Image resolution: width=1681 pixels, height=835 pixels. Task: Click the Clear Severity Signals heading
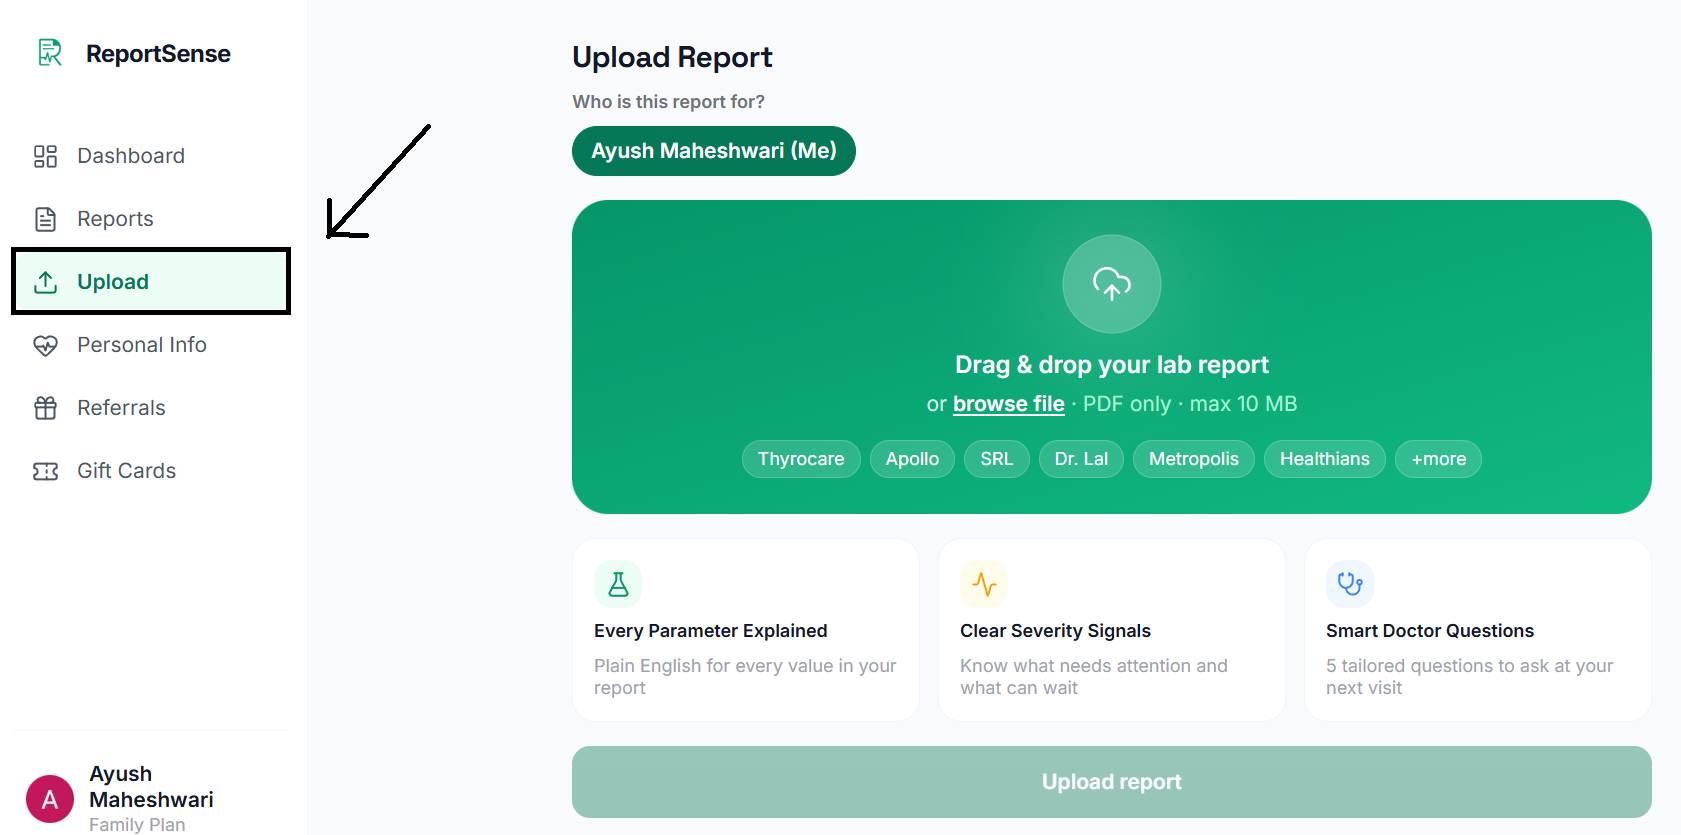click(1055, 631)
